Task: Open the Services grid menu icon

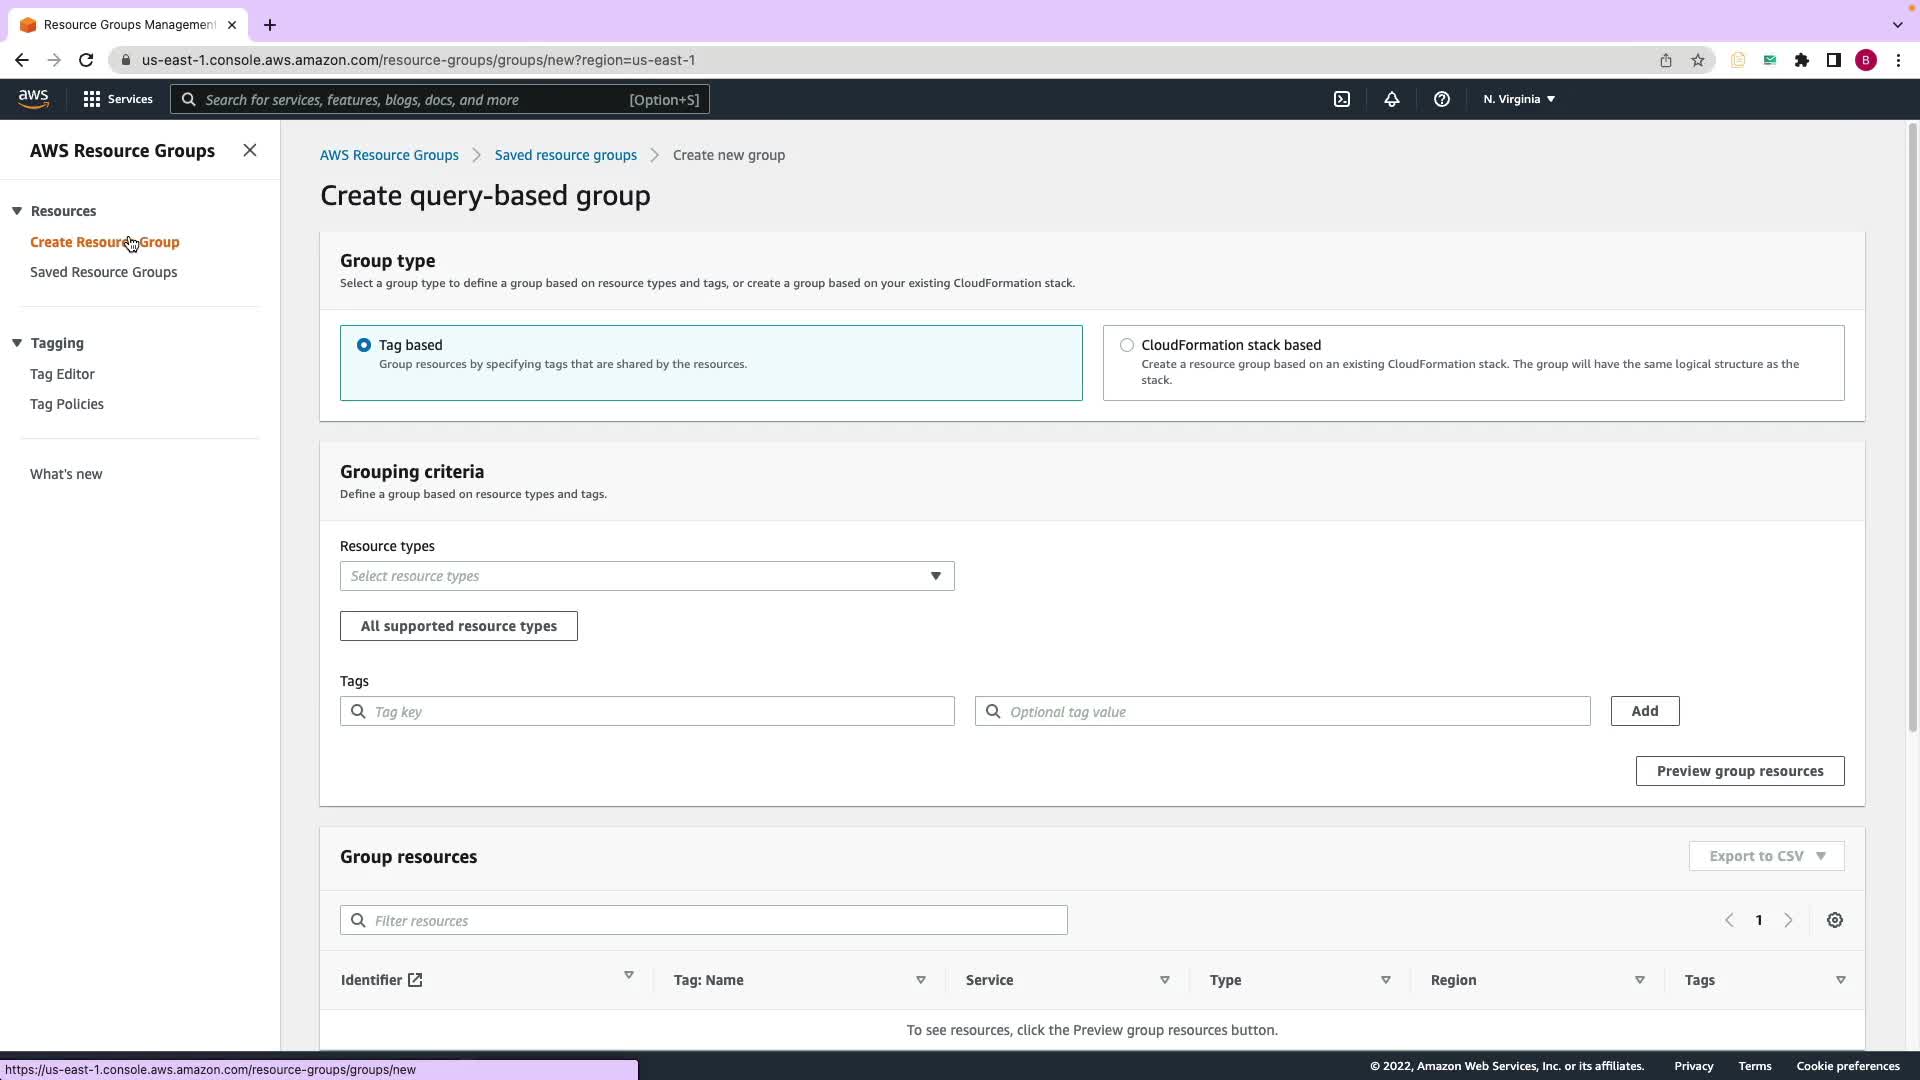Action: tap(92, 99)
